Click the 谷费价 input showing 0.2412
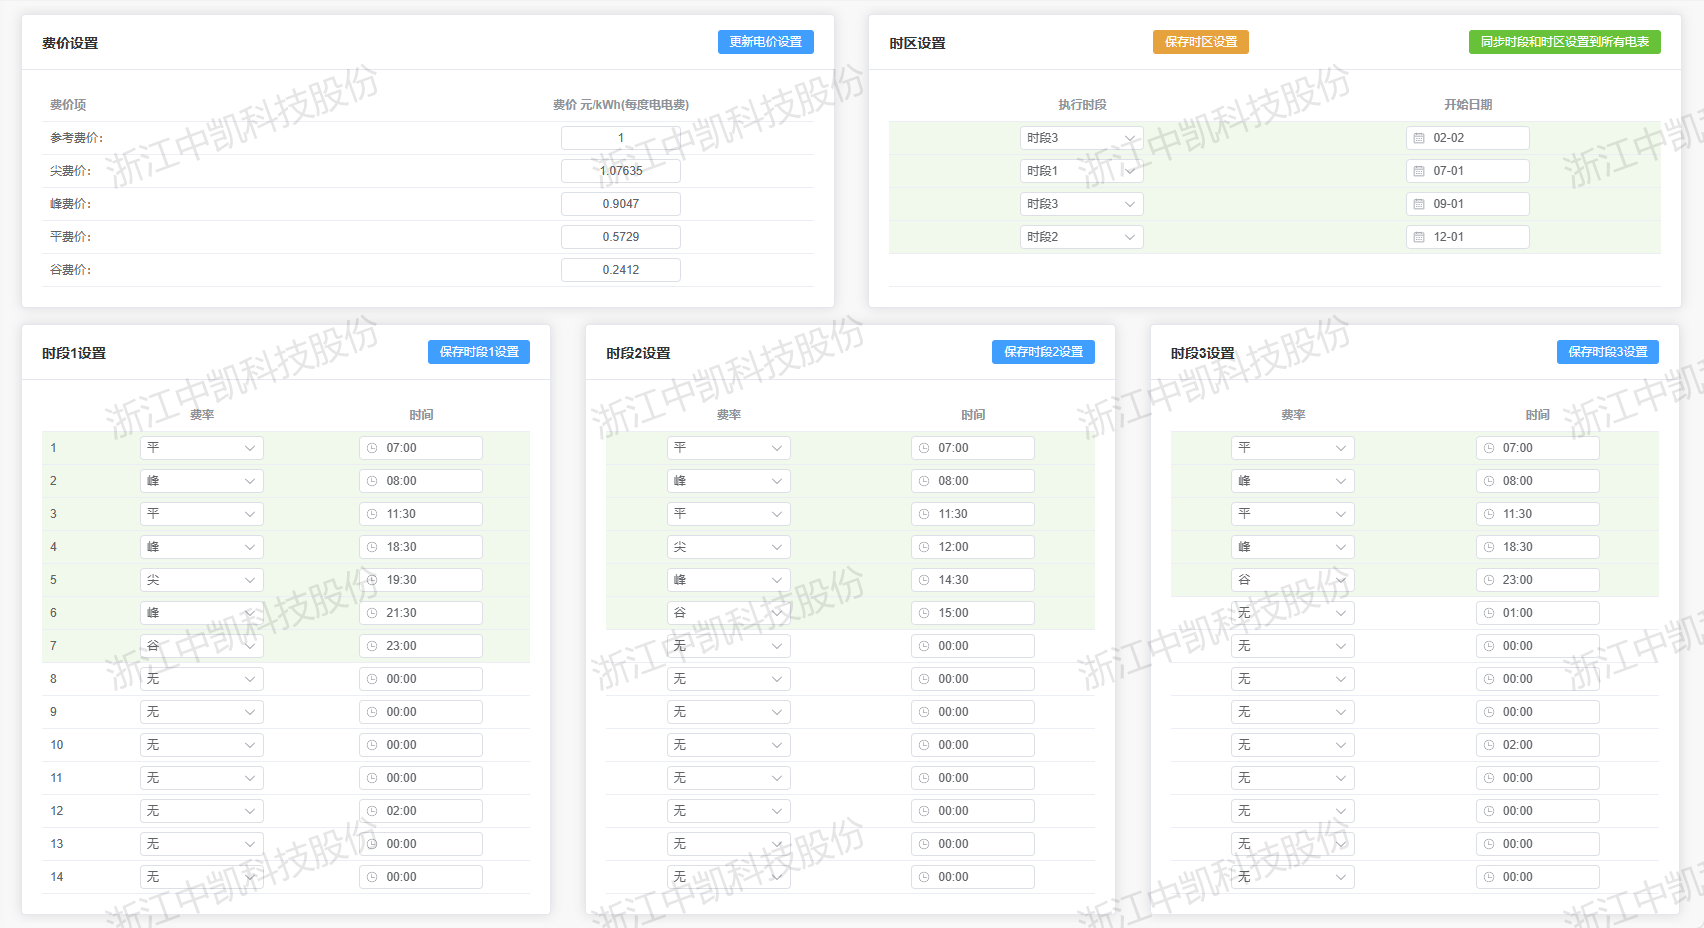Image resolution: width=1704 pixels, height=928 pixels. pos(620,270)
